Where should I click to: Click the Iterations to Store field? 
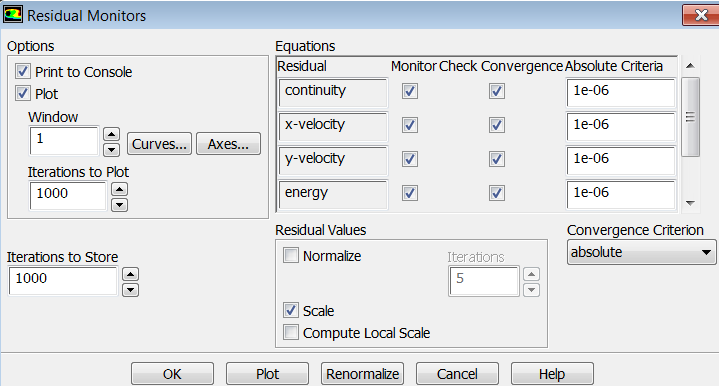(63, 281)
